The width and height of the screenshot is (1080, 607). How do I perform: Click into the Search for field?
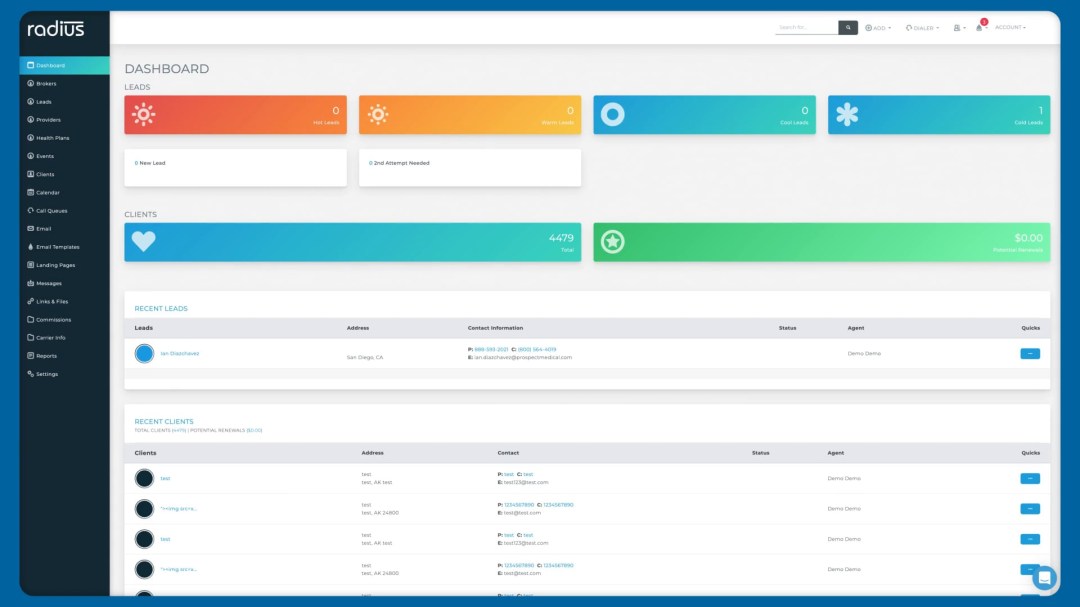pos(807,28)
